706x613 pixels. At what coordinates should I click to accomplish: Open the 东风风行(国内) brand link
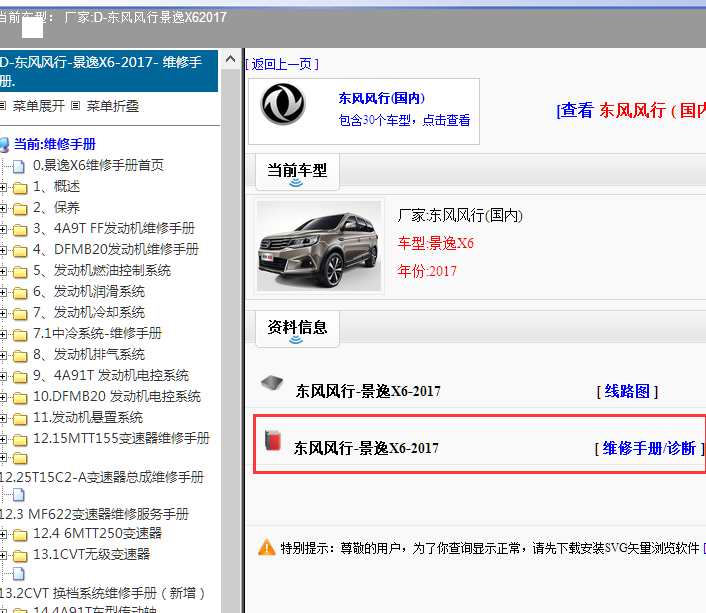381,98
